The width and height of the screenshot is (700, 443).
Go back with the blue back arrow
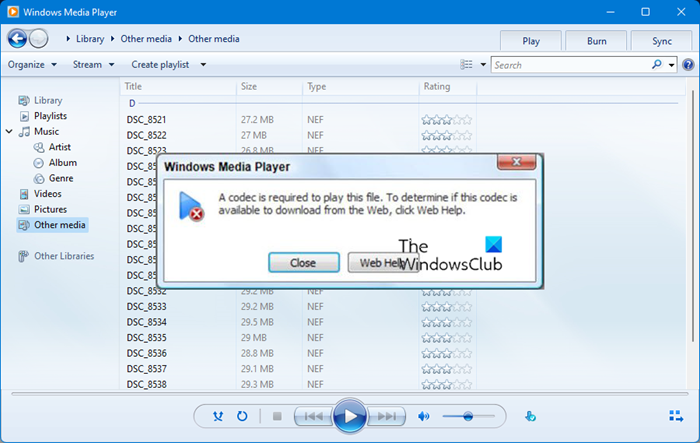[17, 39]
